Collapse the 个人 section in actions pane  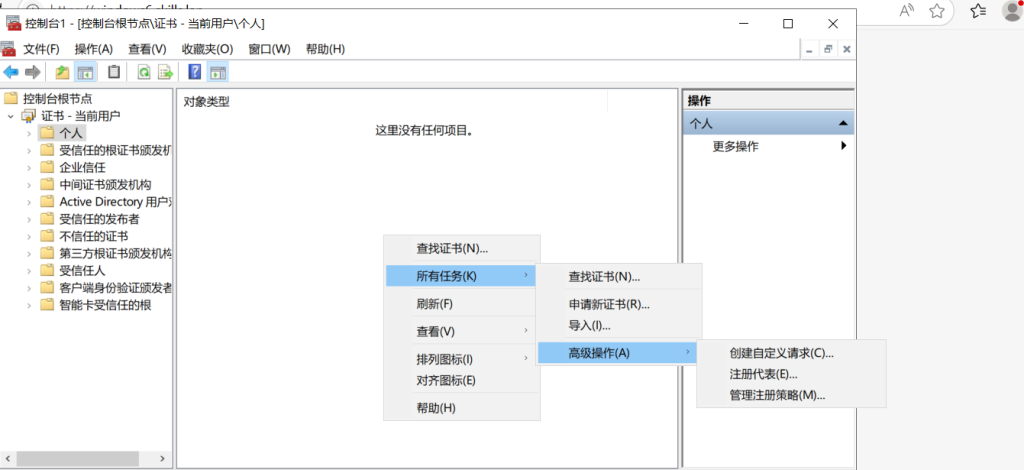845,123
